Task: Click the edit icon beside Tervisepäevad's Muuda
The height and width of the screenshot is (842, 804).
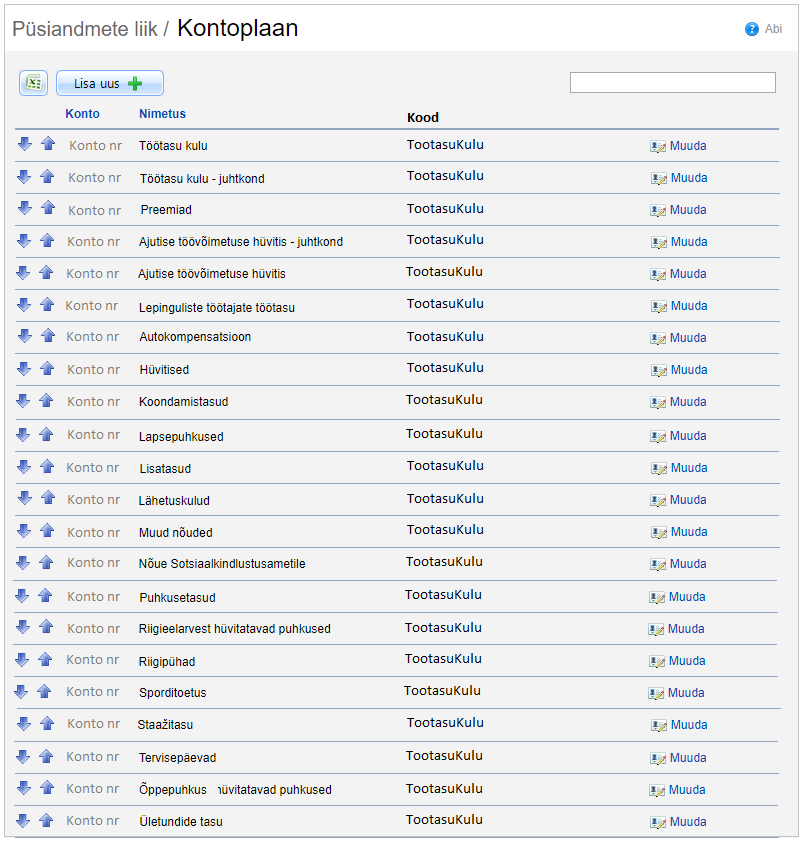Action: pos(658,758)
